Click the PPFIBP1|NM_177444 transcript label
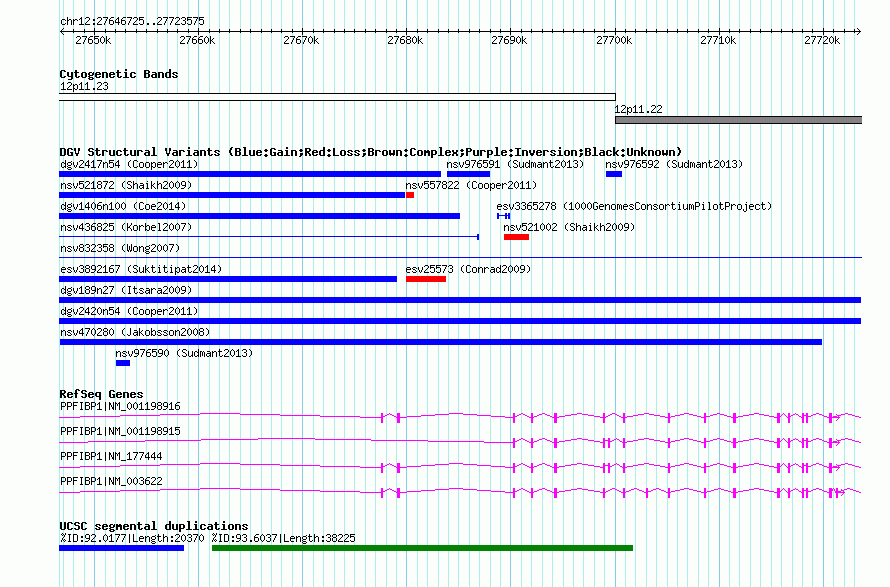 (x=111, y=456)
